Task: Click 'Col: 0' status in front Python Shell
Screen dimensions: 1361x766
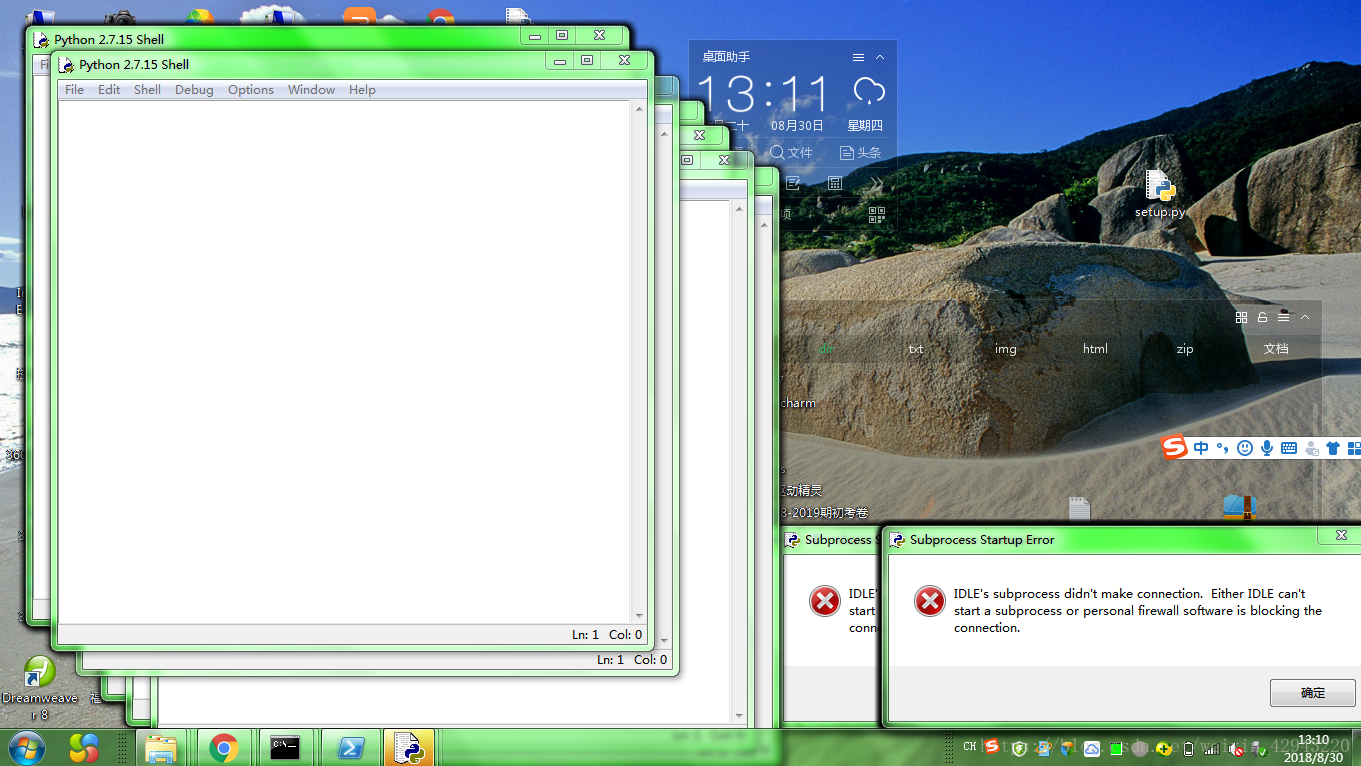Action: tap(626, 635)
